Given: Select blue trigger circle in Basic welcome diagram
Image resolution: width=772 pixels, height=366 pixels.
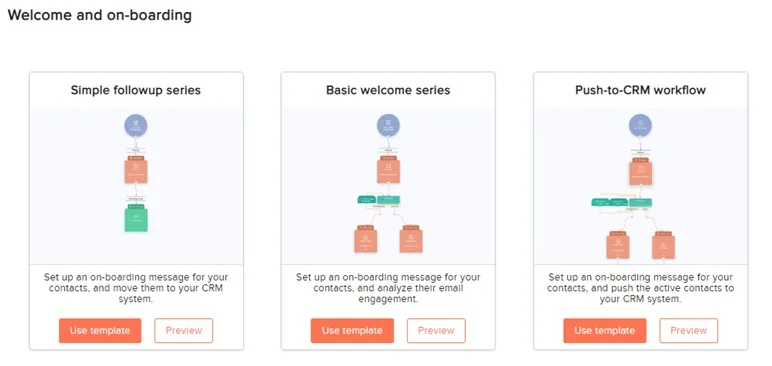Looking at the screenshot, I should 388,125.
